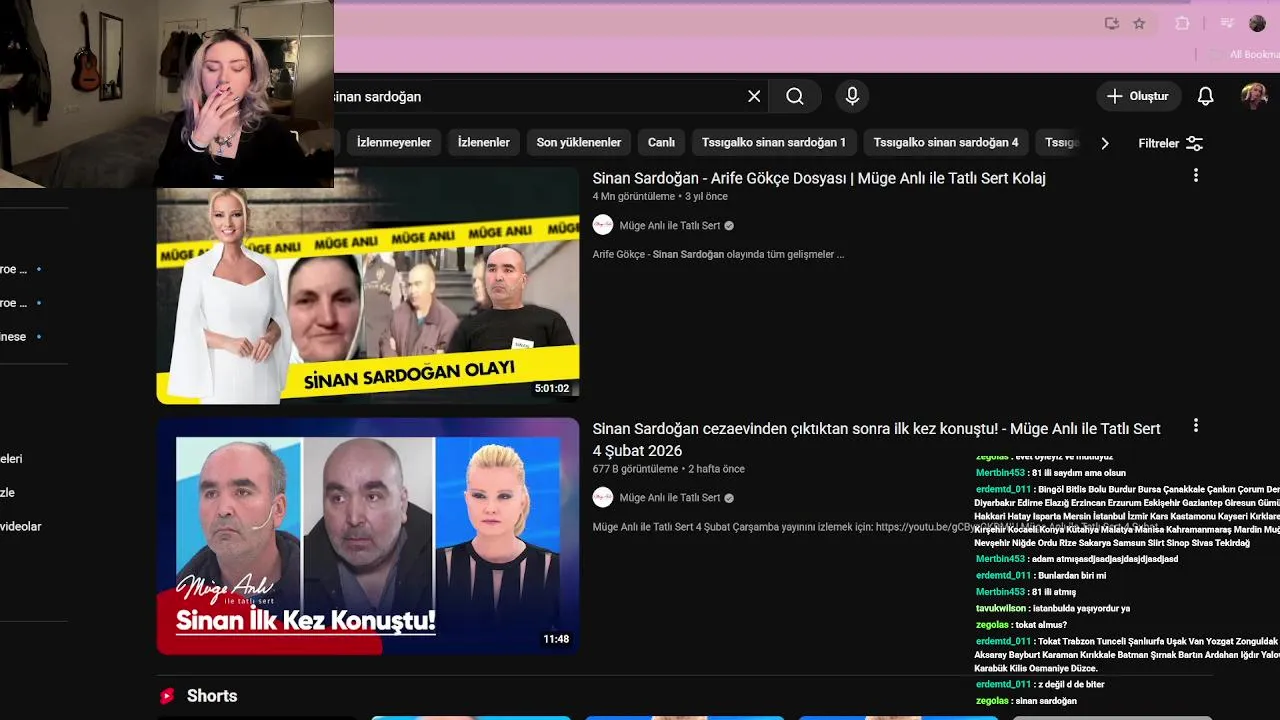Click the install app icon in address bar
This screenshot has width=1280, height=720.
coord(1111,24)
